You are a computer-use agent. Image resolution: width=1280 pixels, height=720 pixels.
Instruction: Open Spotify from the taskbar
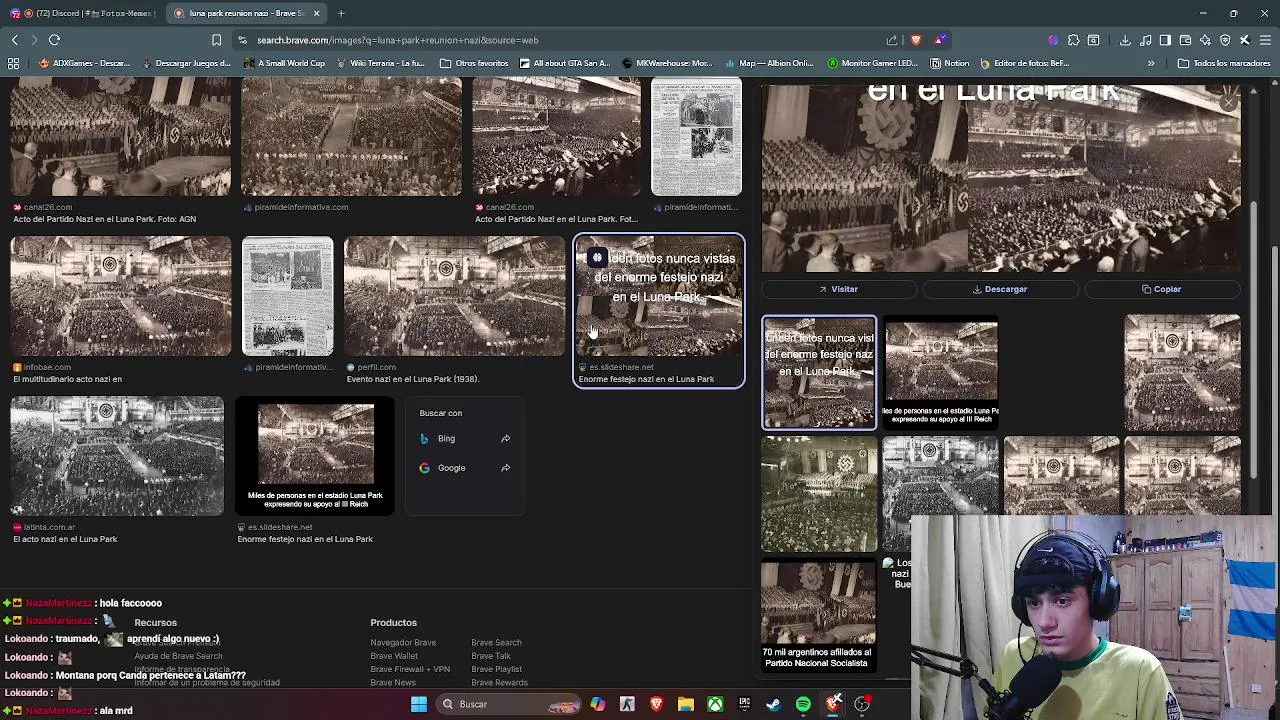[803, 704]
